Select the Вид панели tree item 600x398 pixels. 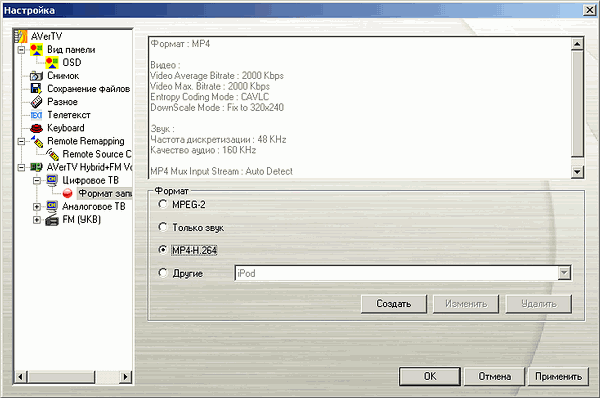click(x=71, y=50)
